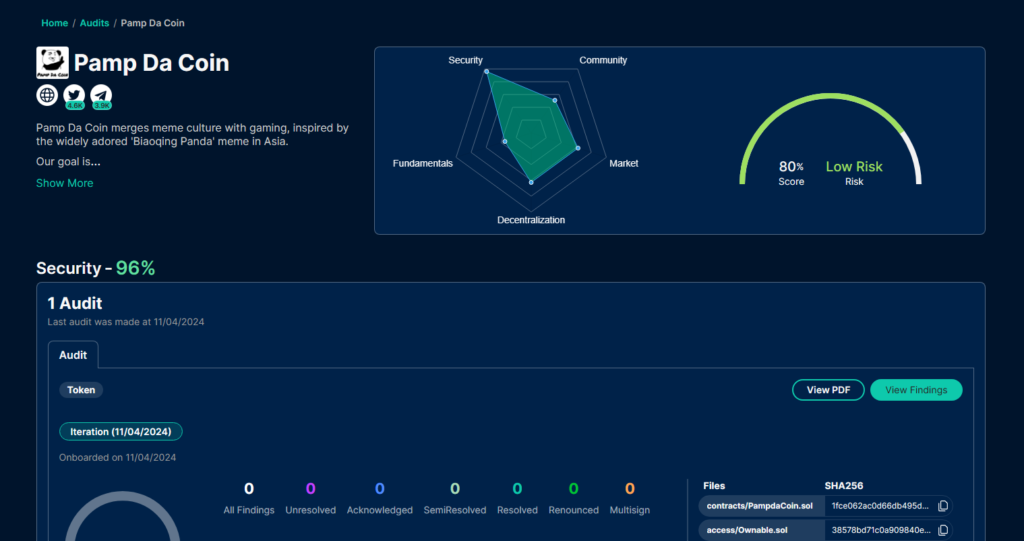The image size is (1024, 541).
Task: Open the Telegram channel icon
Action: pos(101,95)
